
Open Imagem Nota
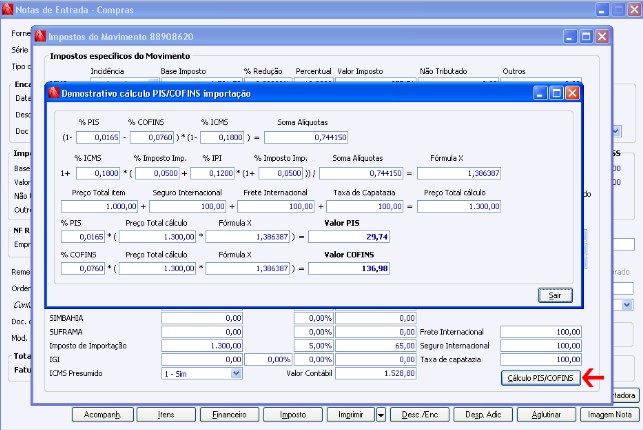click(x=608, y=414)
